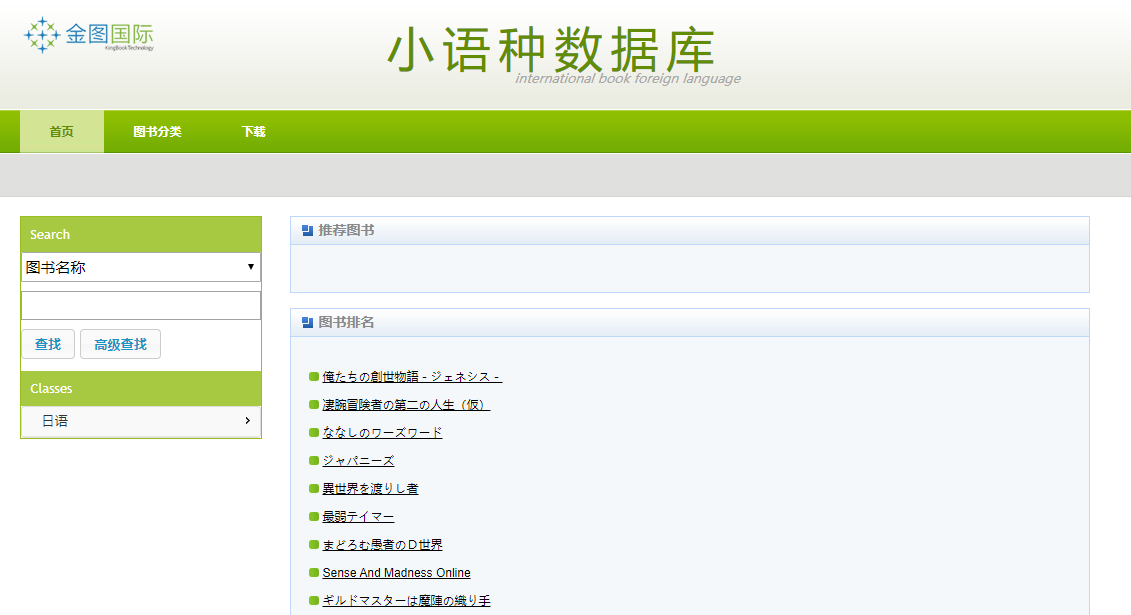1131x615 pixels.
Task: Open the 图书名称 search type dropdown
Action: coord(141,267)
